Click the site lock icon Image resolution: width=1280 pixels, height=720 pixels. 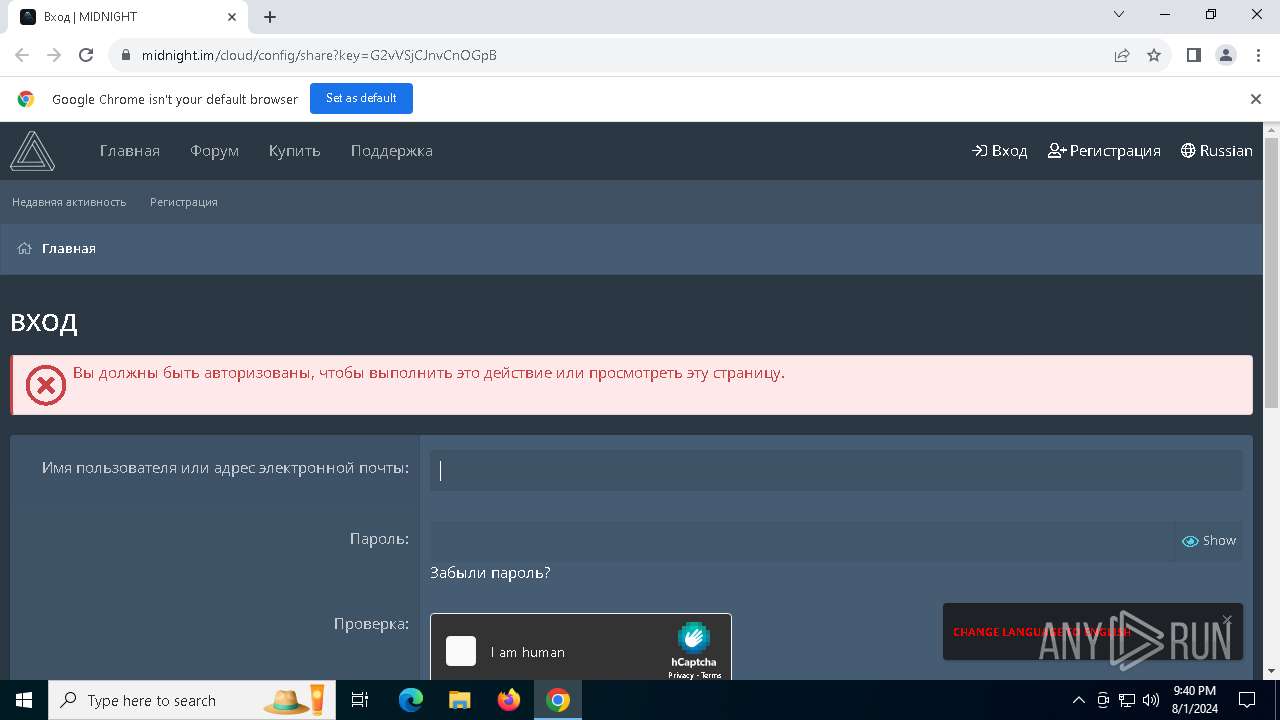point(126,55)
